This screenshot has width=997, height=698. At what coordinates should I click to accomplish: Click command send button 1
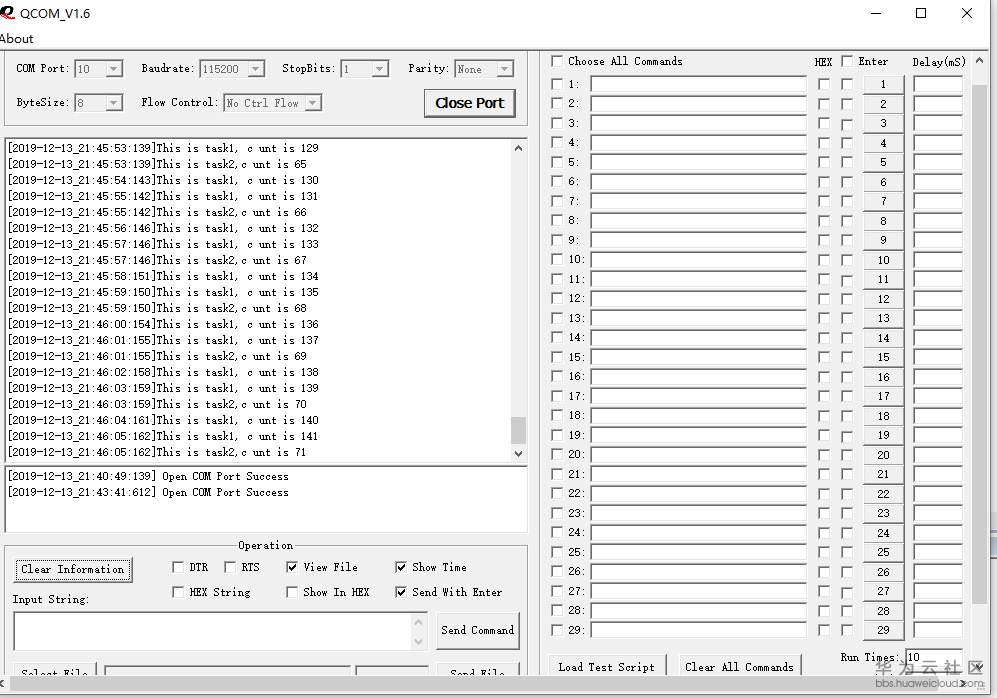tap(883, 84)
